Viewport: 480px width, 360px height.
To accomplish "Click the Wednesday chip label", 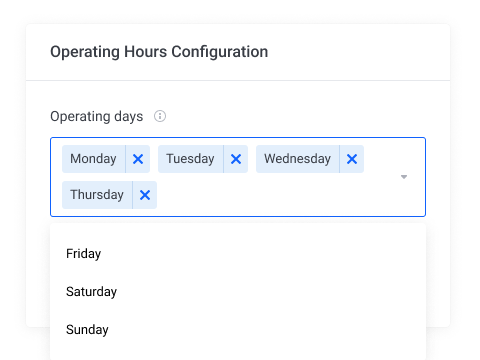I will pyautogui.click(x=297, y=159).
